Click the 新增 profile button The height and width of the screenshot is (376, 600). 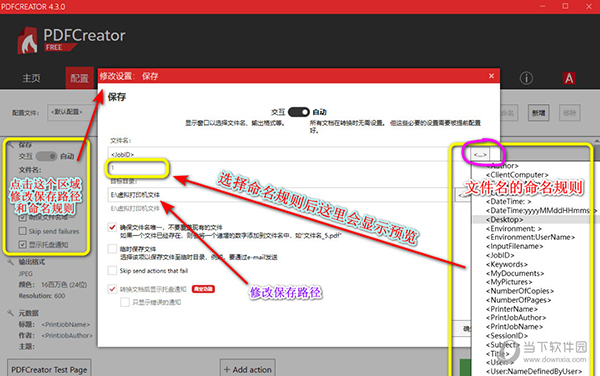click(538, 113)
